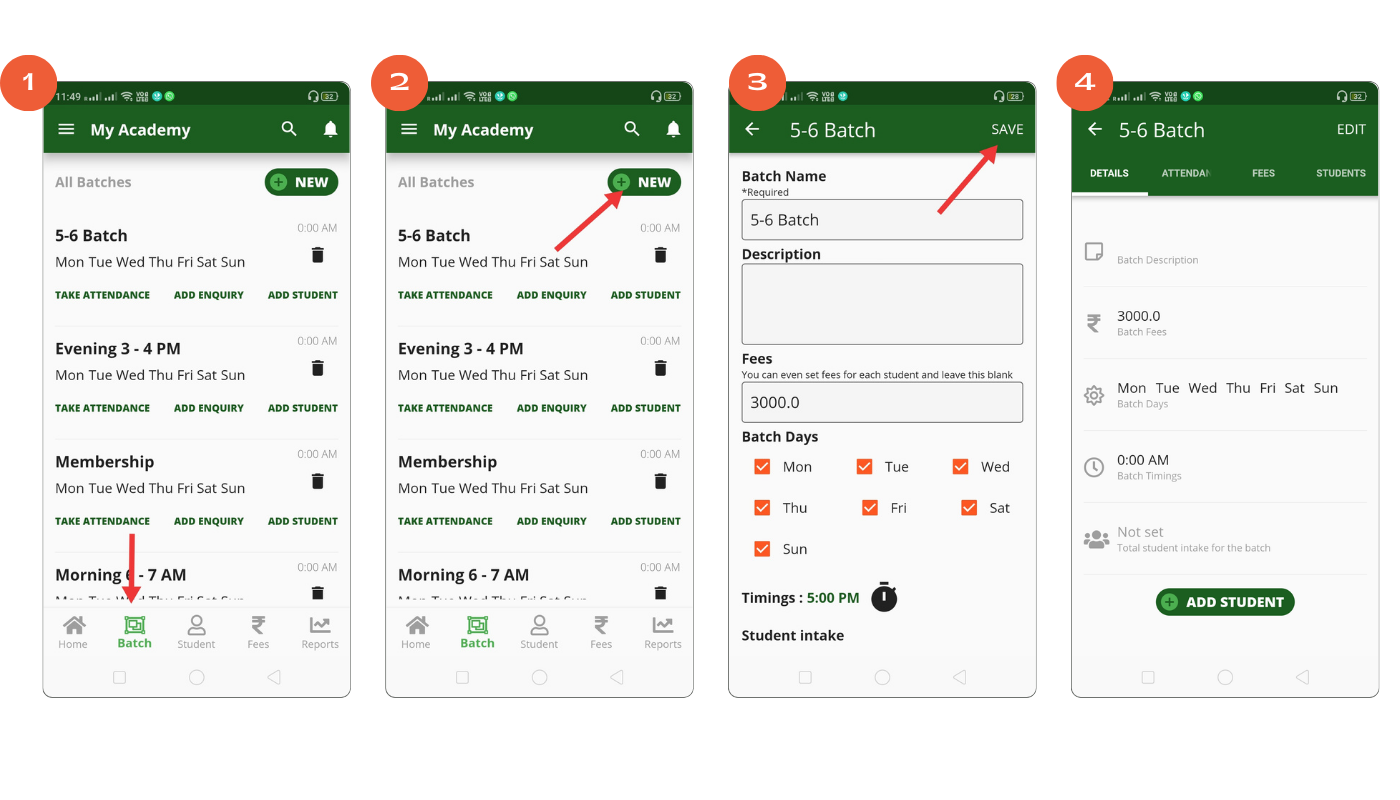
Task: Uncheck Tue batch day
Action: coord(865,467)
